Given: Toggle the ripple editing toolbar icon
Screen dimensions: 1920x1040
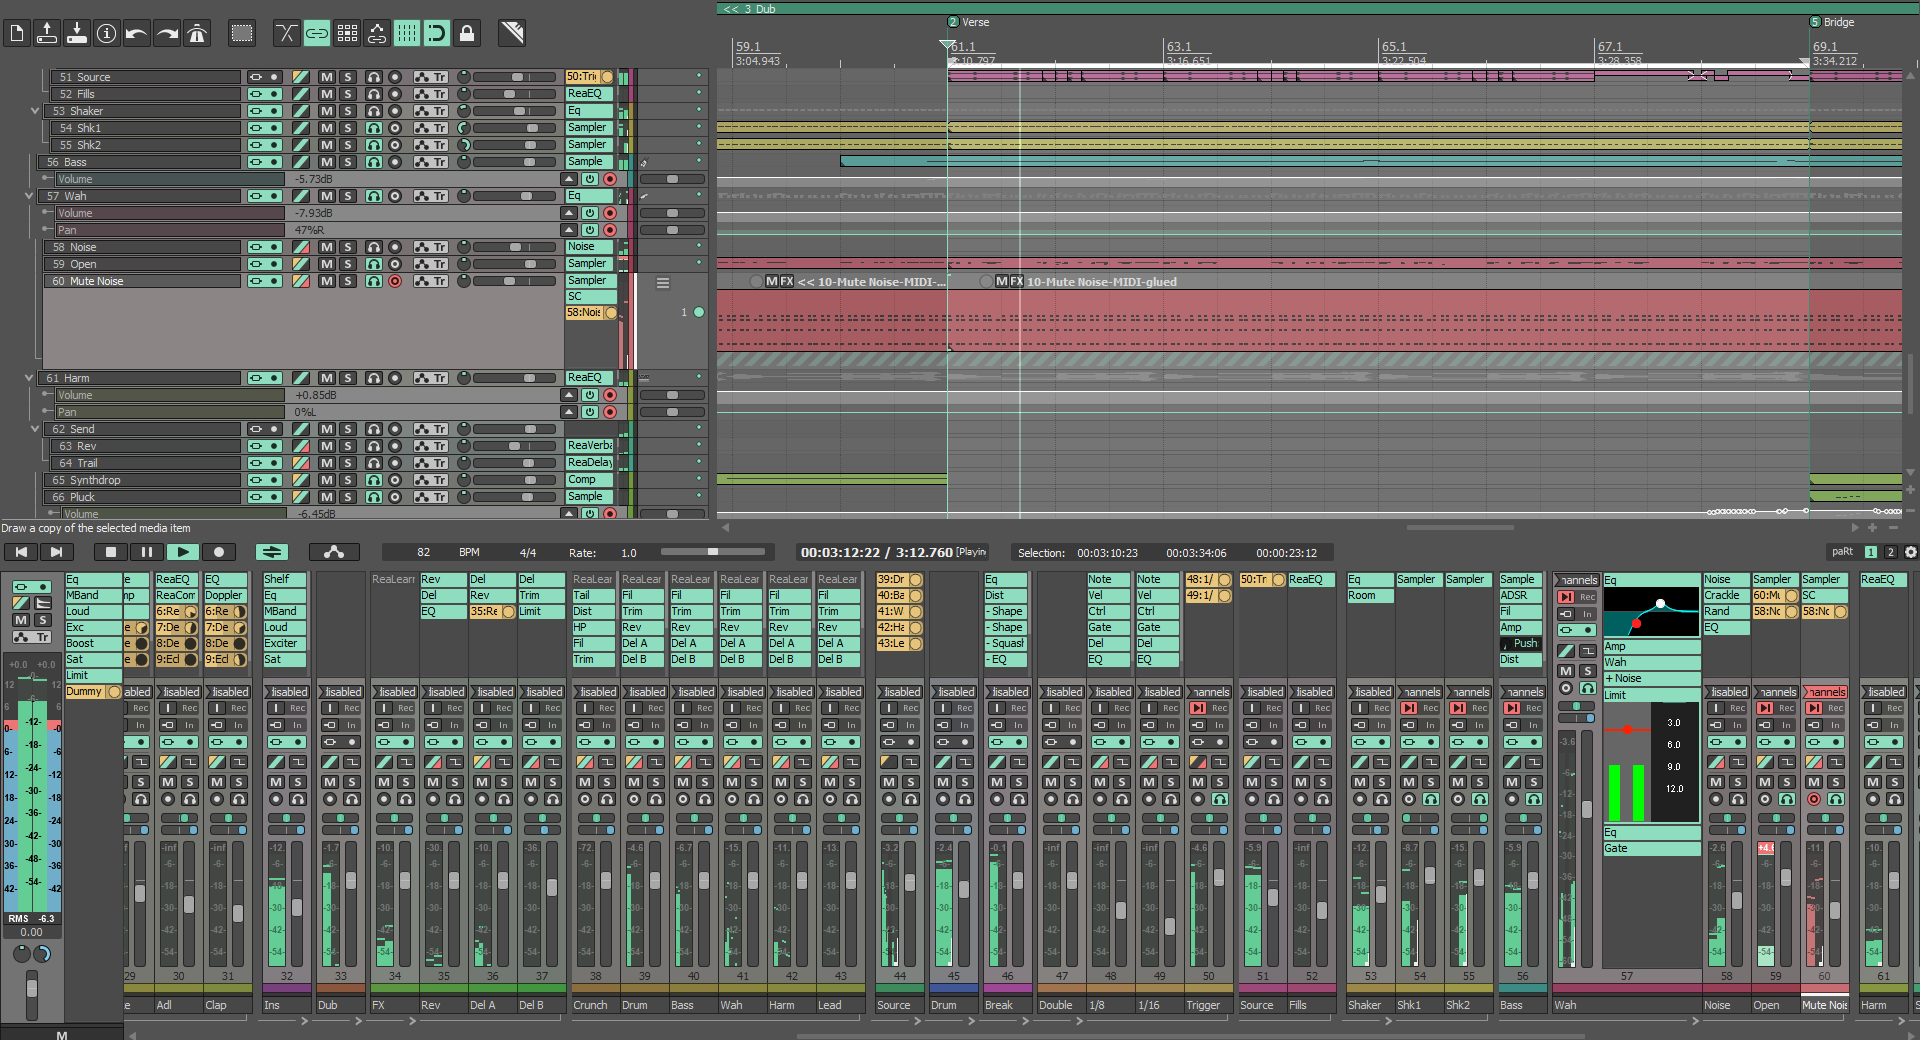Looking at the screenshot, I should 377,33.
